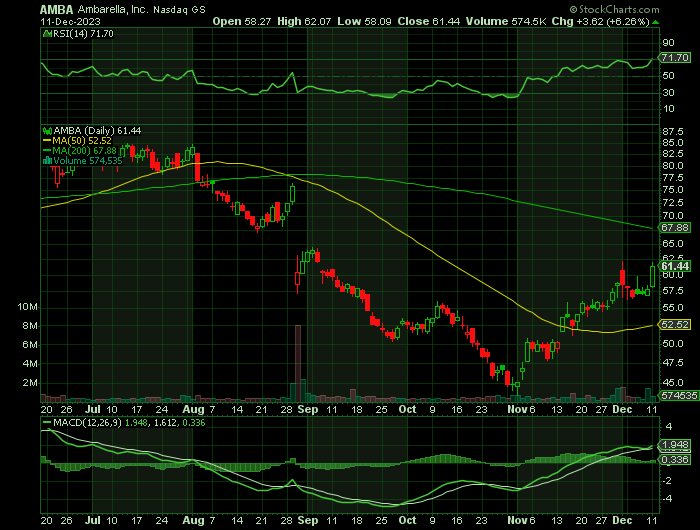Click the 87.5 price axis label

pos(674,132)
